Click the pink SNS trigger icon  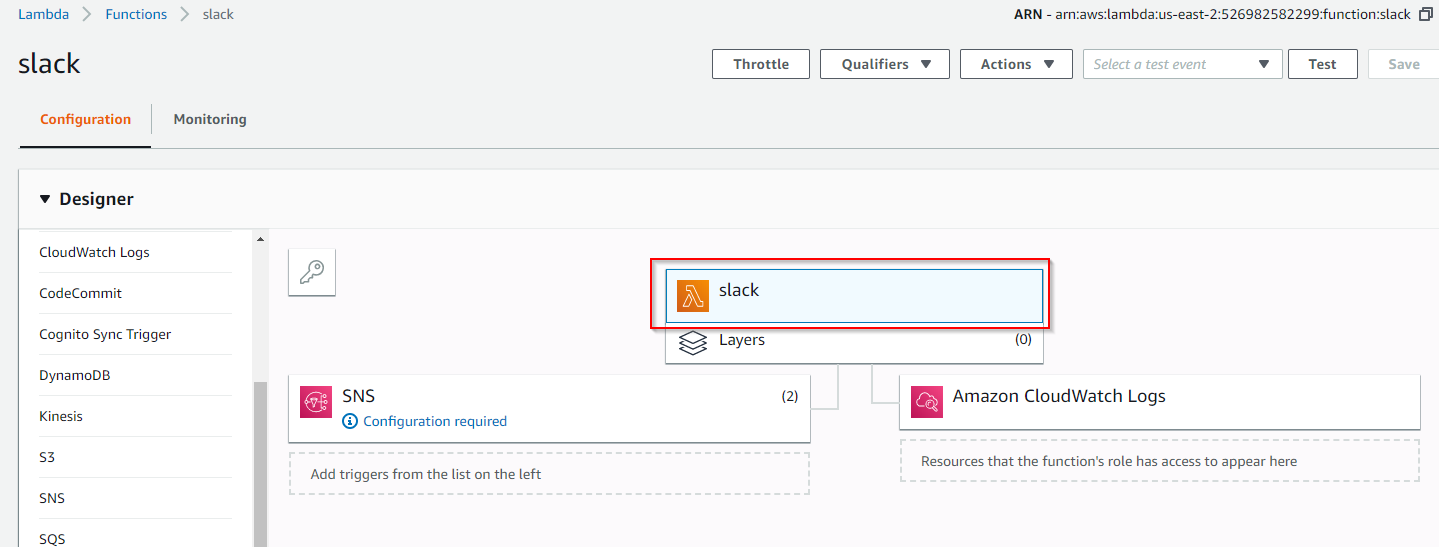click(x=316, y=402)
